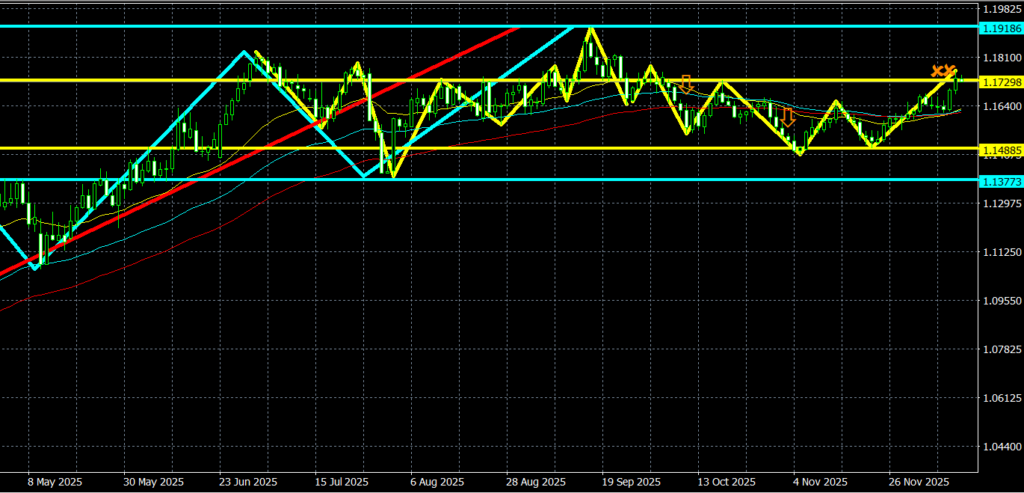Click the cyan 1.19186 price label

click(998, 27)
